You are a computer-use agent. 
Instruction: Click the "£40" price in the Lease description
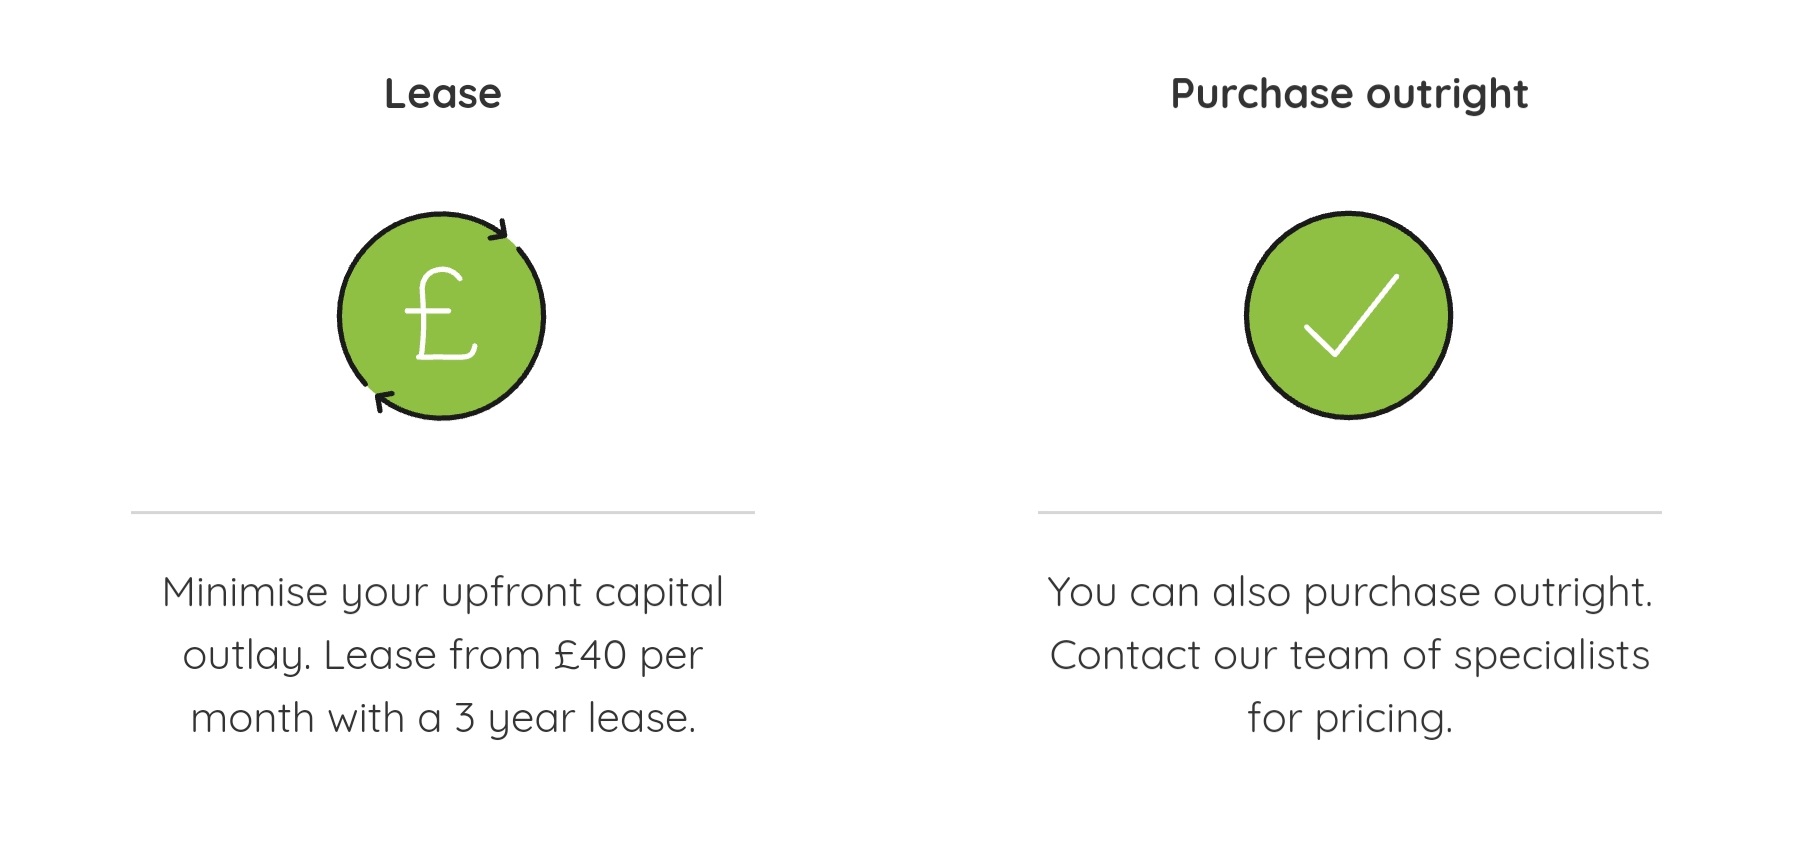[x=591, y=656]
